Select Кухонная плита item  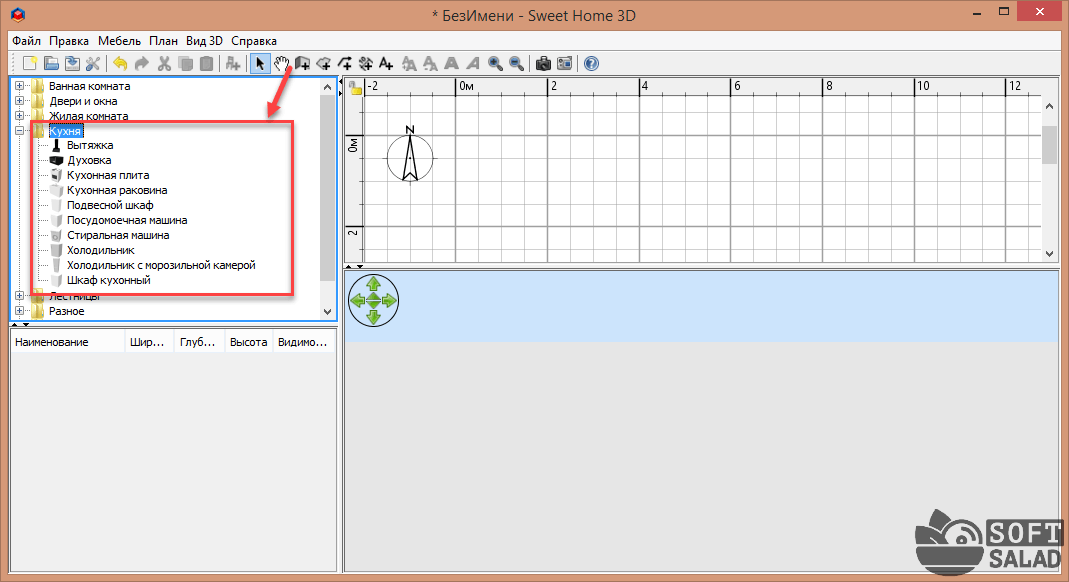click(108, 175)
